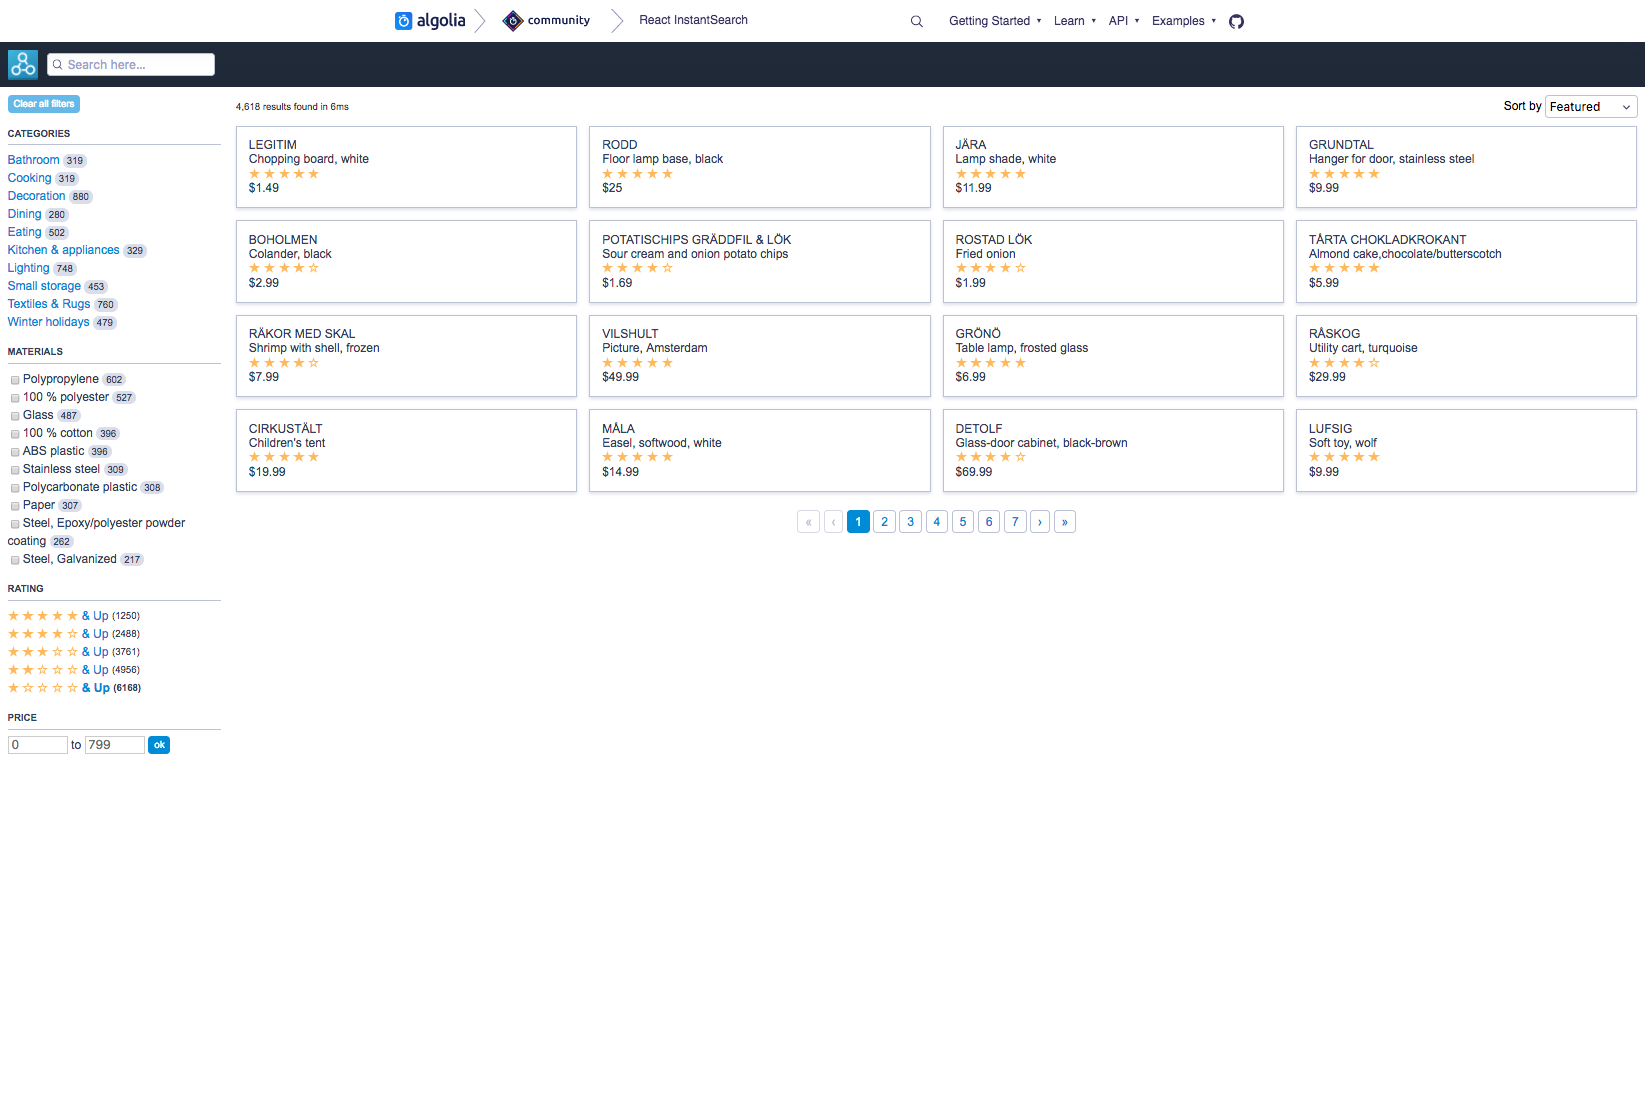
Task: Click the Clear all filters button
Action: click(x=43, y=103)
